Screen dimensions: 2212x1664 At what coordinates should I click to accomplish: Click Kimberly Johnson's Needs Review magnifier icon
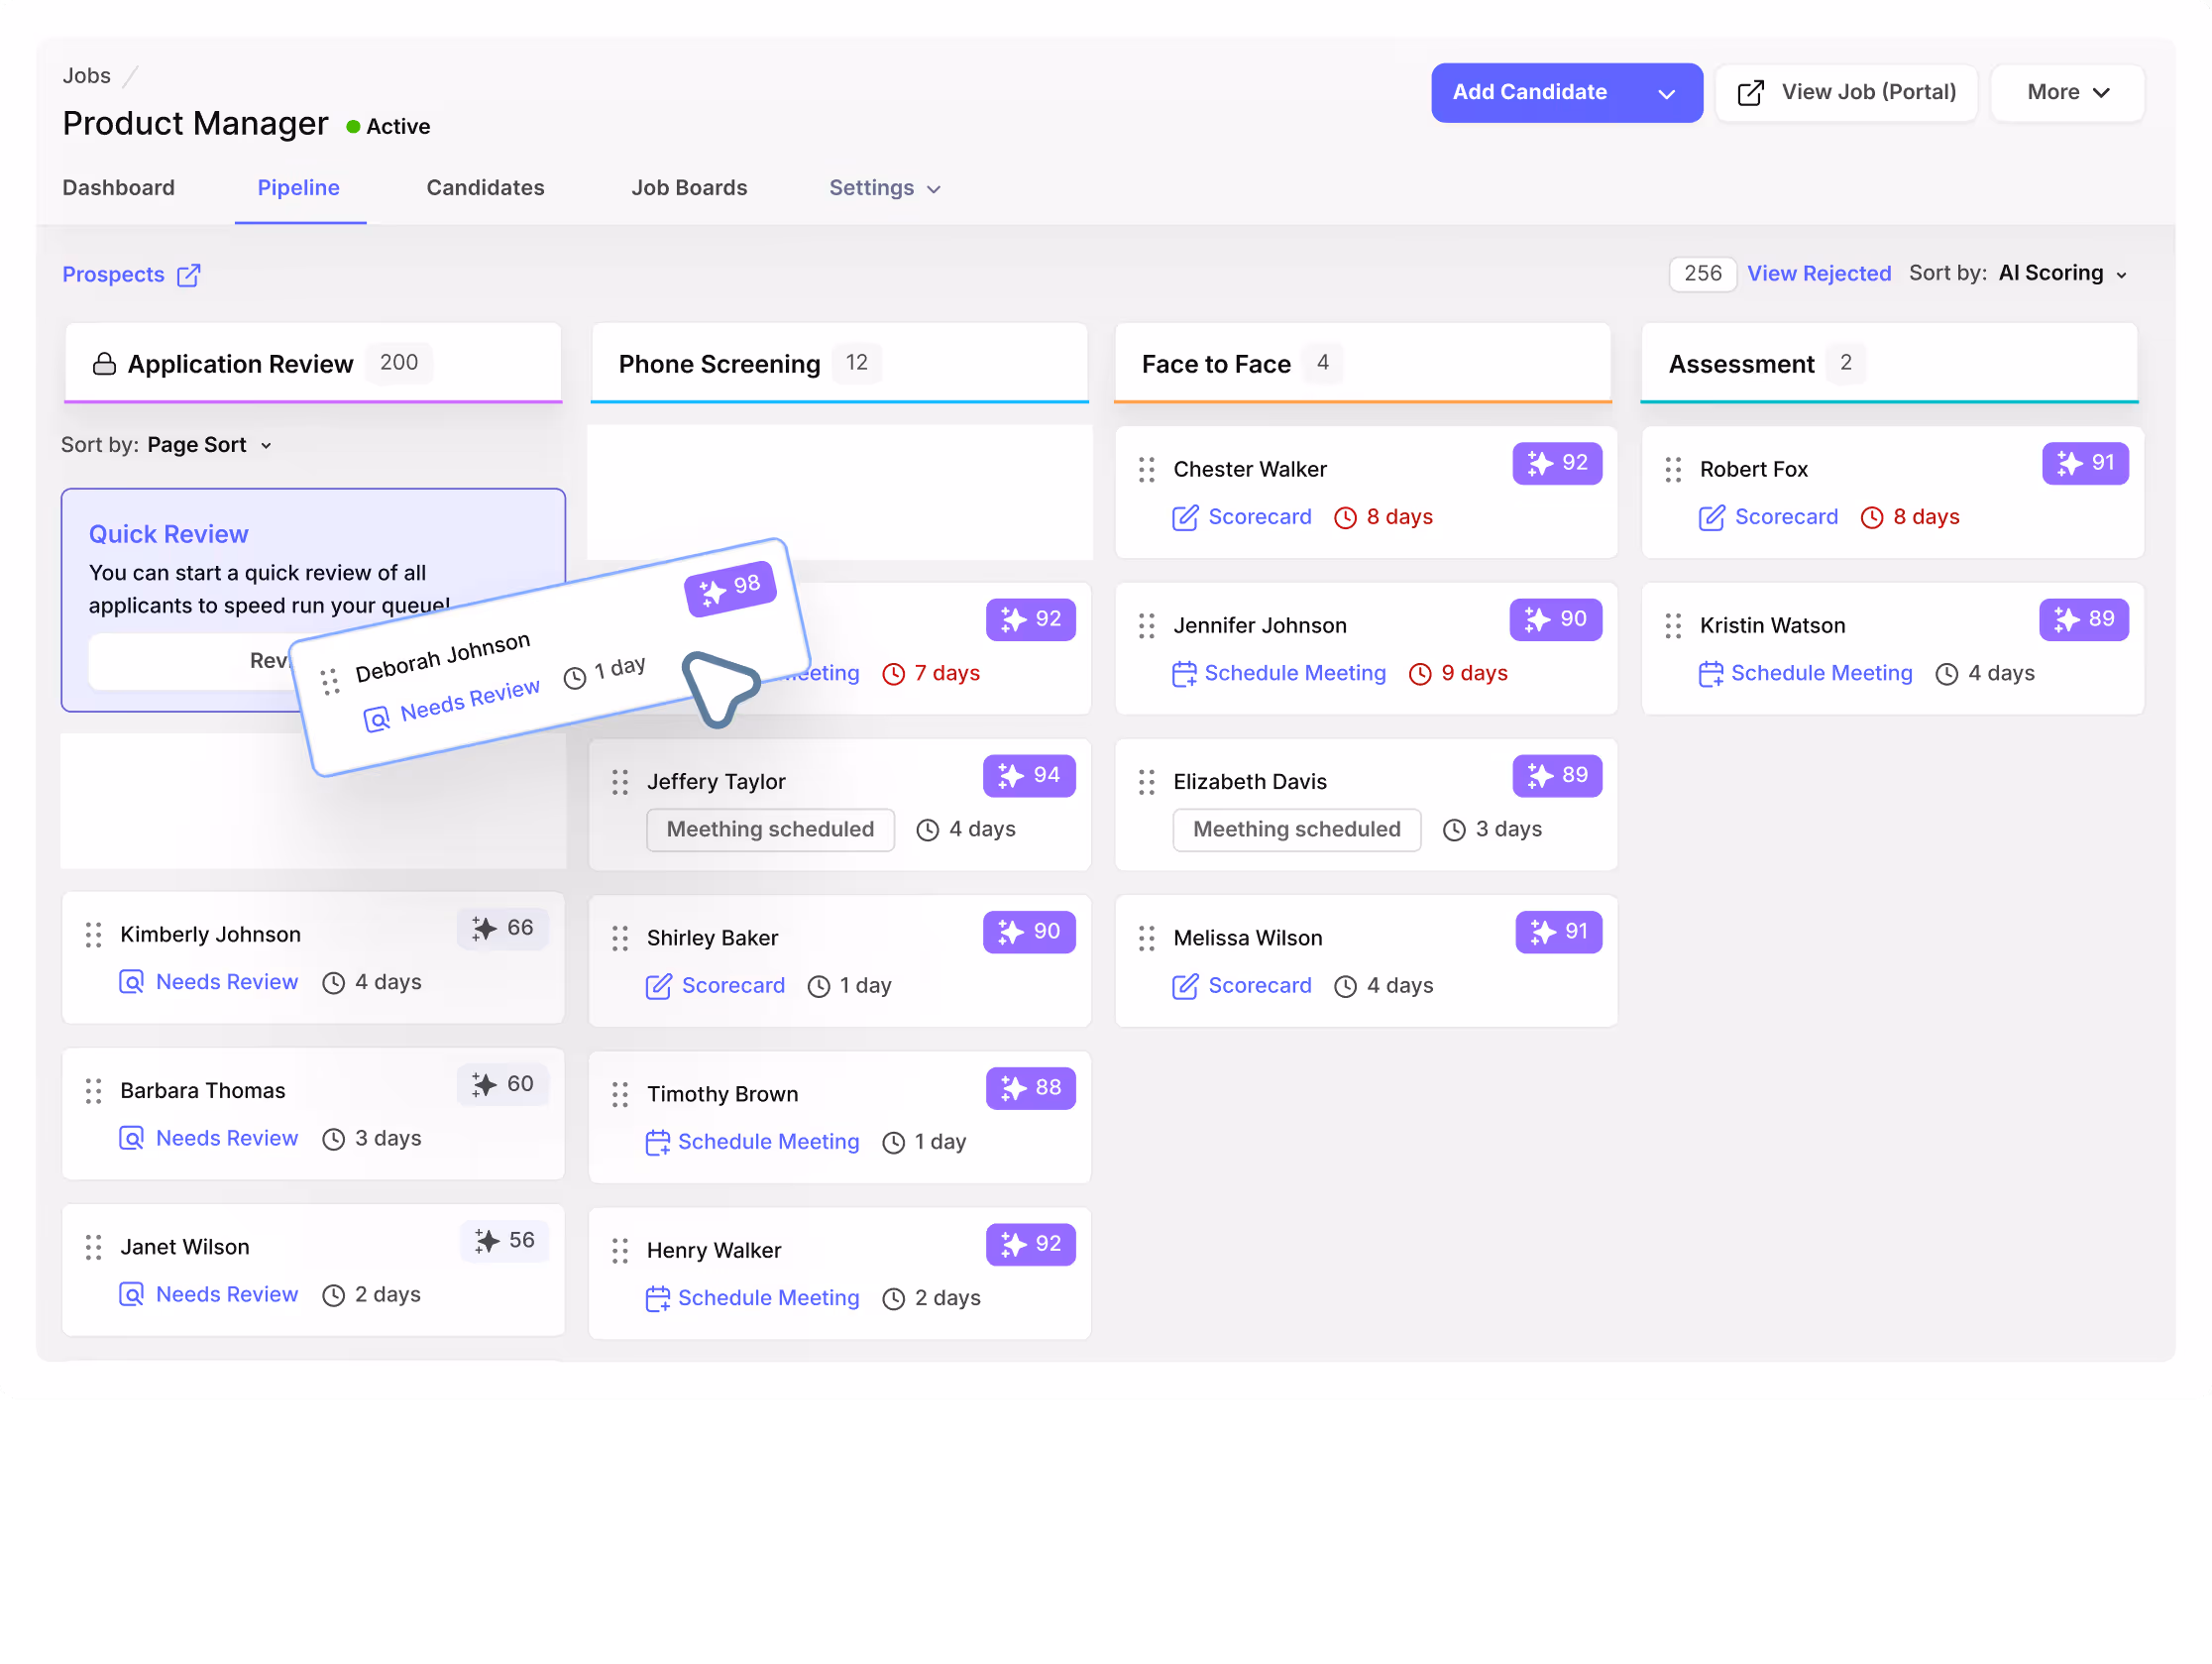[x=131, y=982]
